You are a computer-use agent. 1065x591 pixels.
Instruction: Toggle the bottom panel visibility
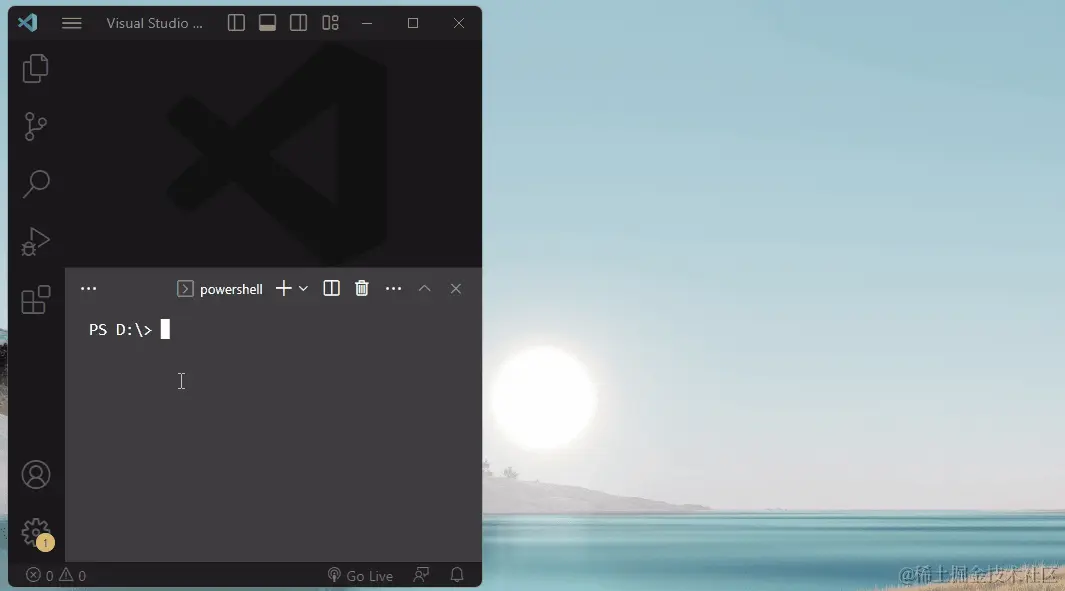click(268, 23)
